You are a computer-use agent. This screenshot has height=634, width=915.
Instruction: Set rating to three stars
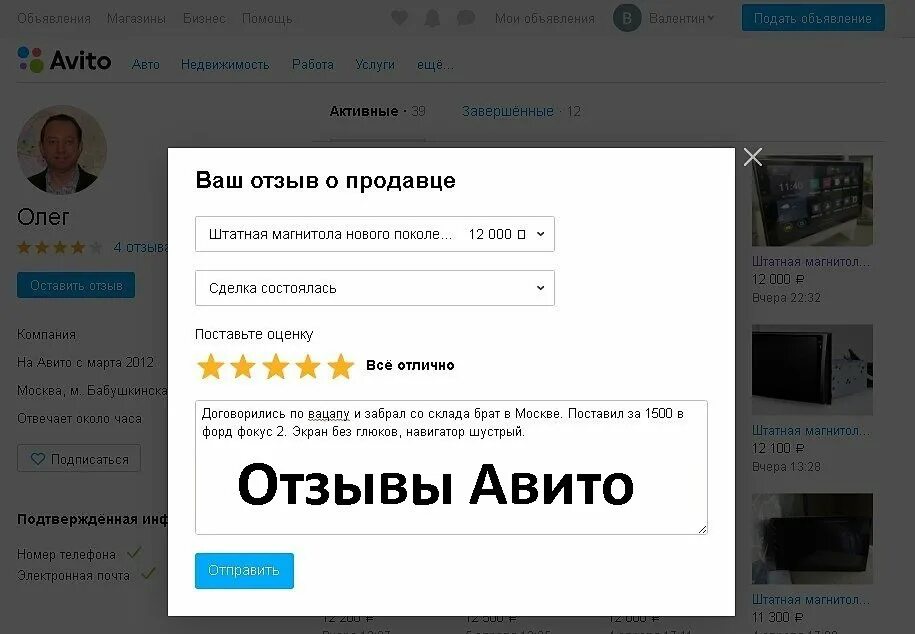(275, 366)
